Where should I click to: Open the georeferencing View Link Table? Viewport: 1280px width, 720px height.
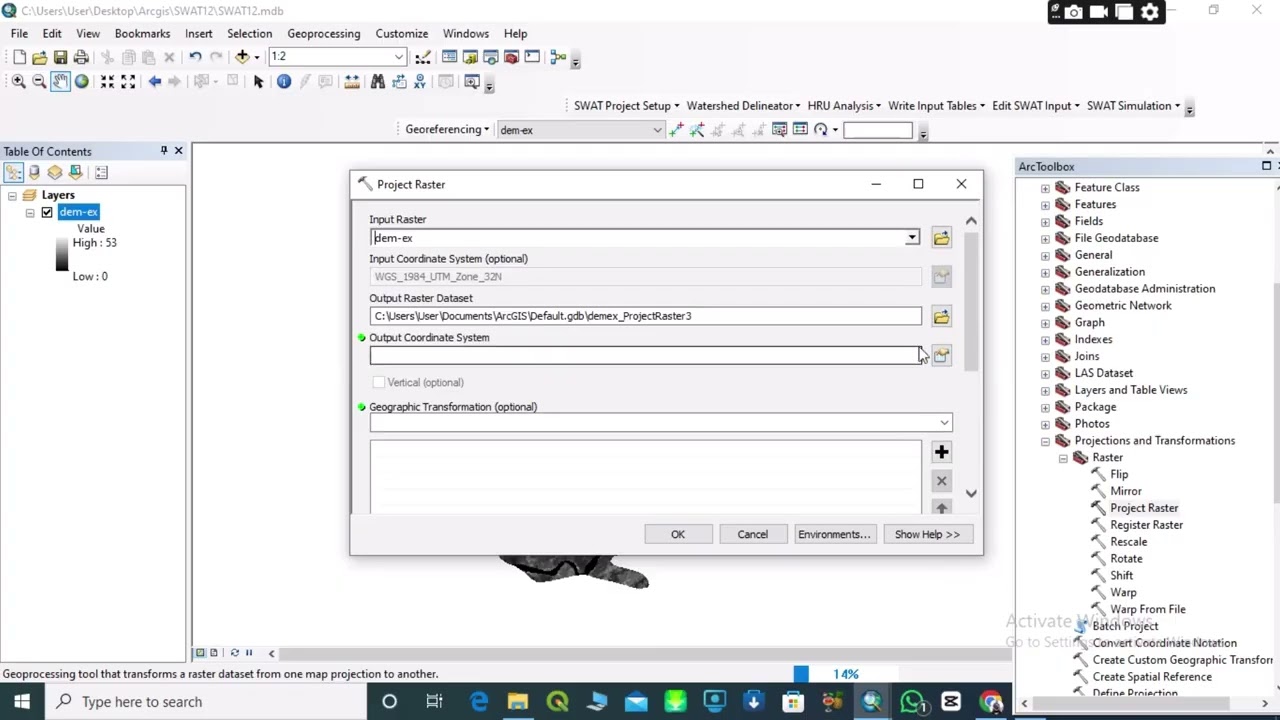pyautogui.click(x=800, y=130)
